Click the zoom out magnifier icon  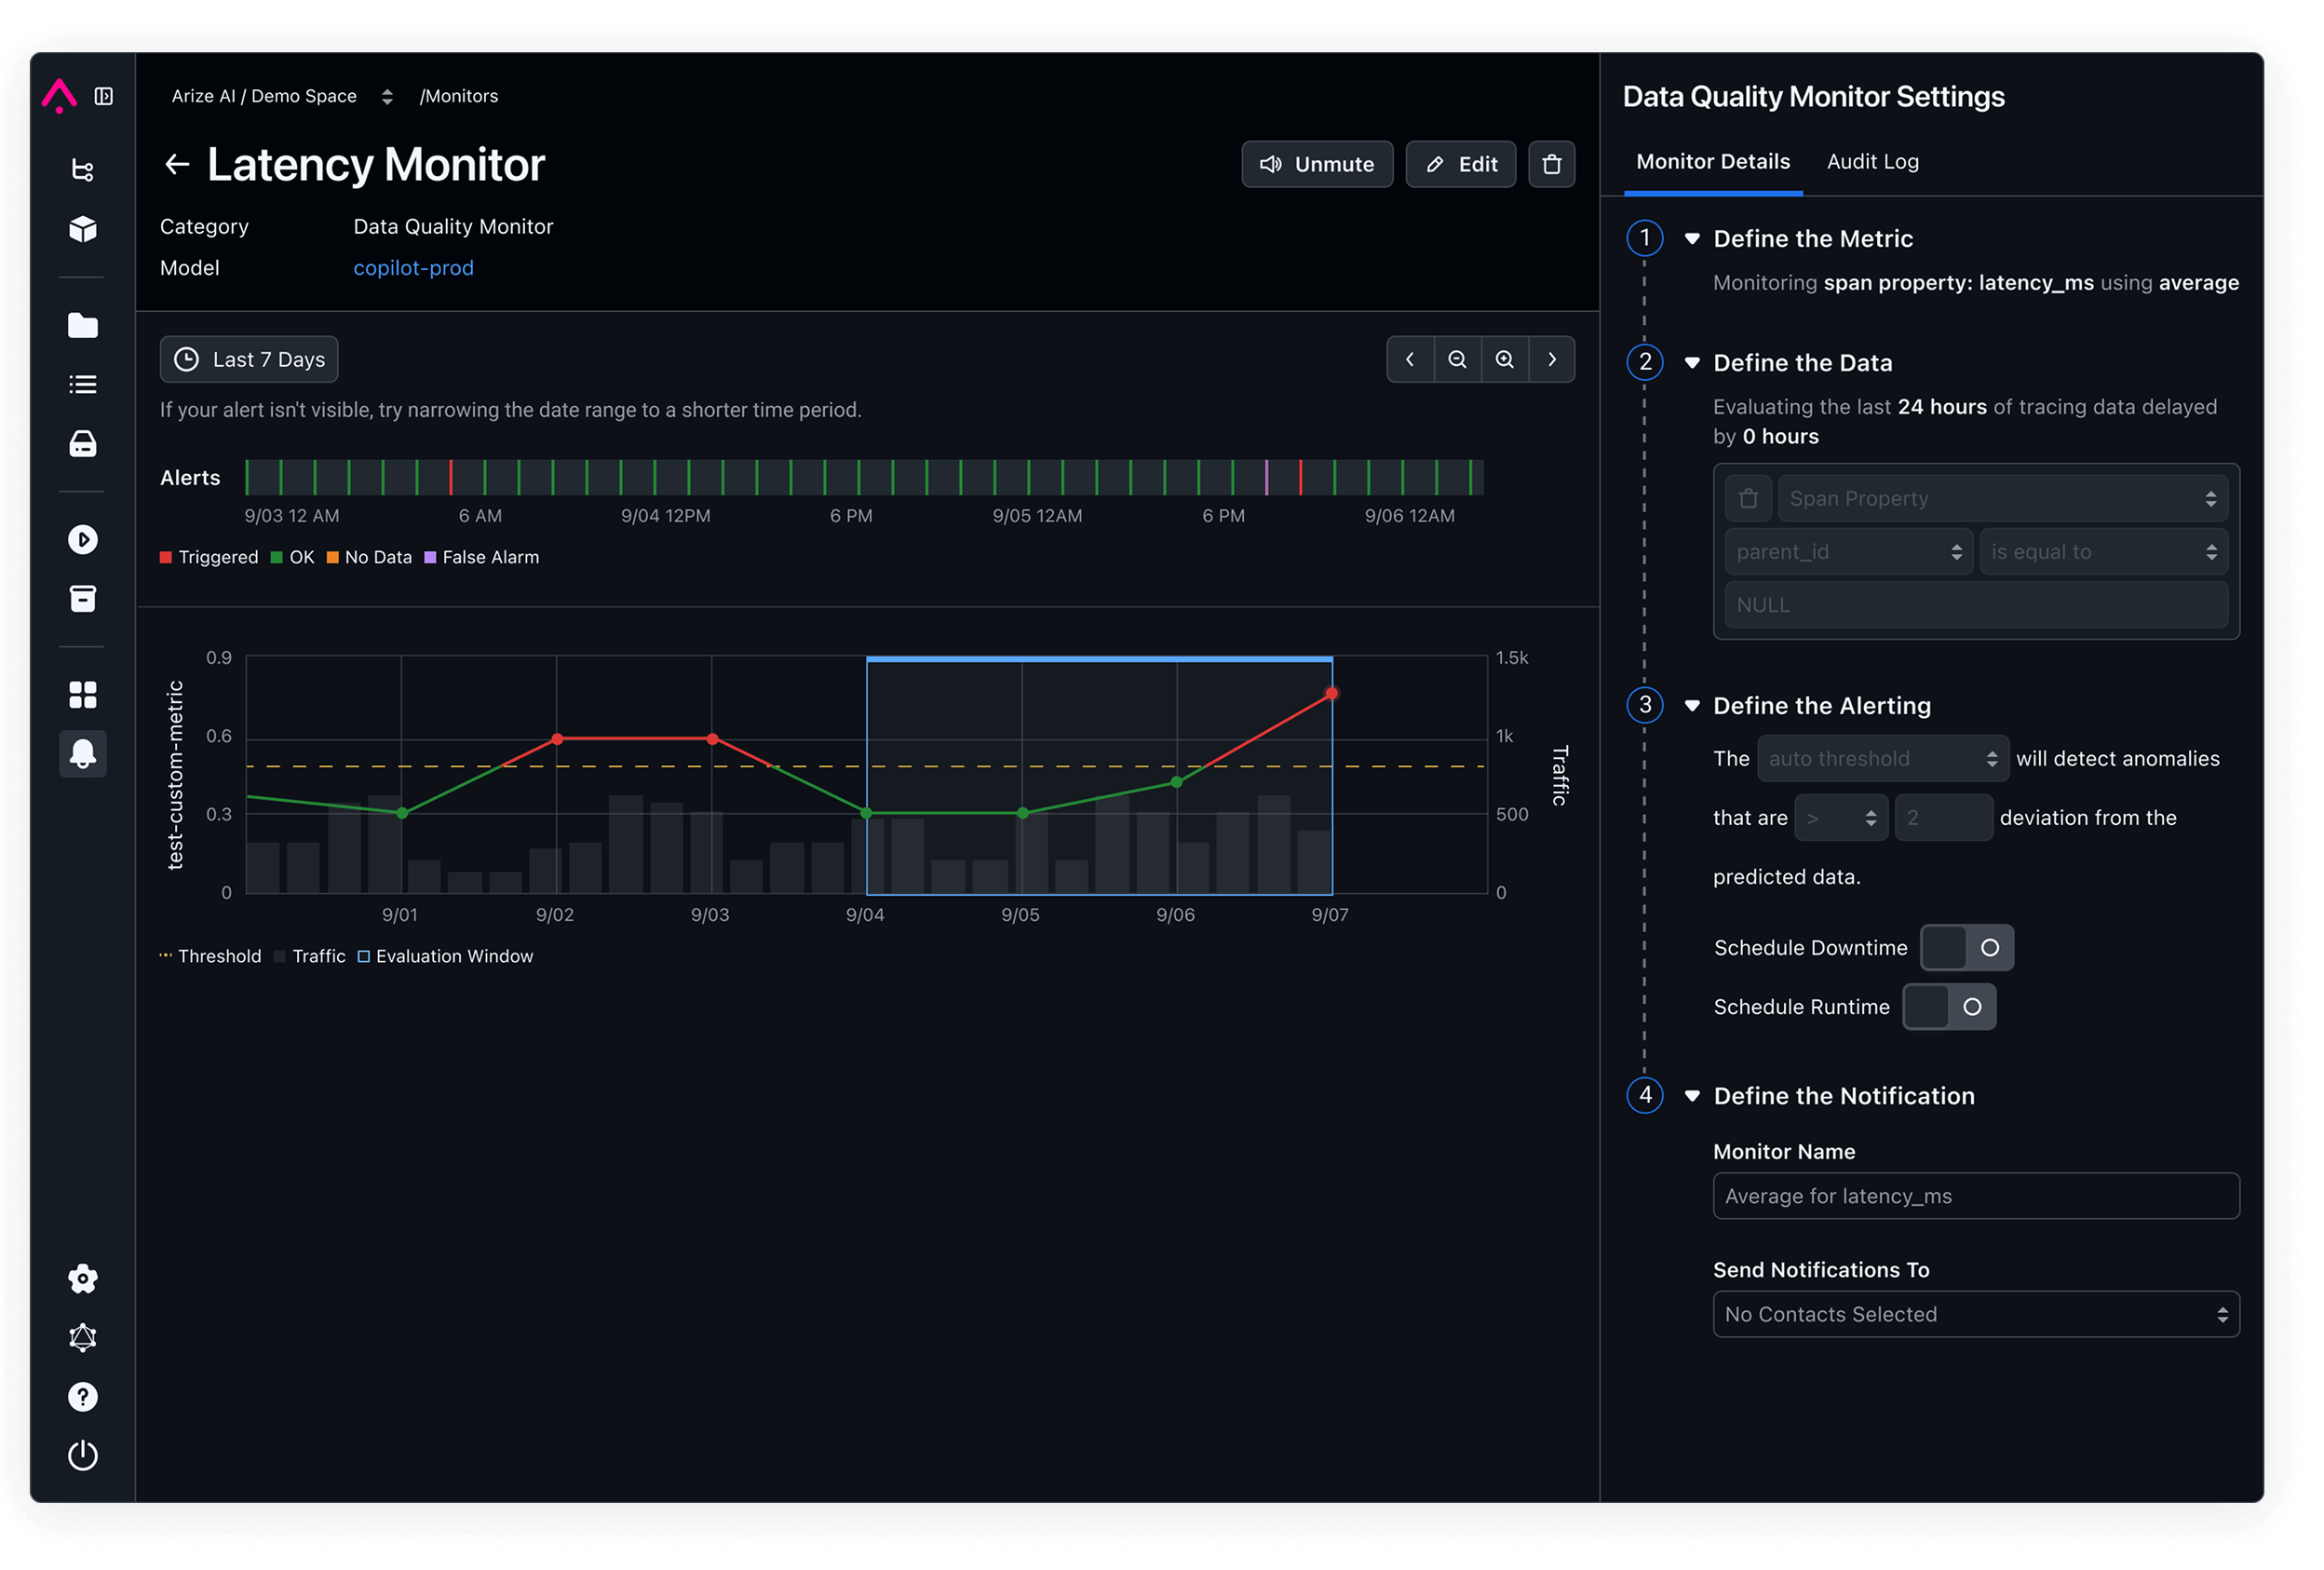[1457, 359]
